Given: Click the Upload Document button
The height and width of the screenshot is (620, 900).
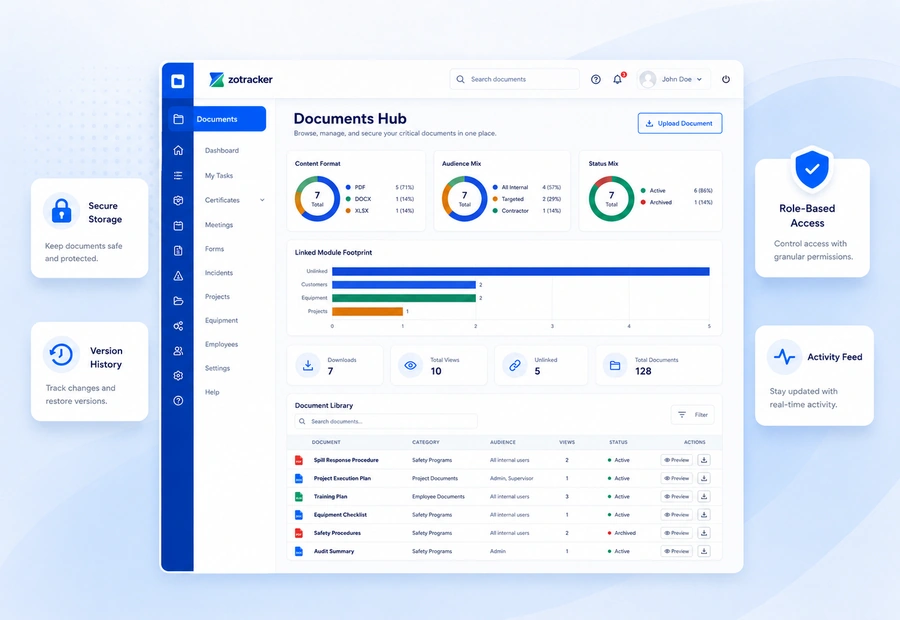Looking at the screenshot, I should (x=680, y=123).
